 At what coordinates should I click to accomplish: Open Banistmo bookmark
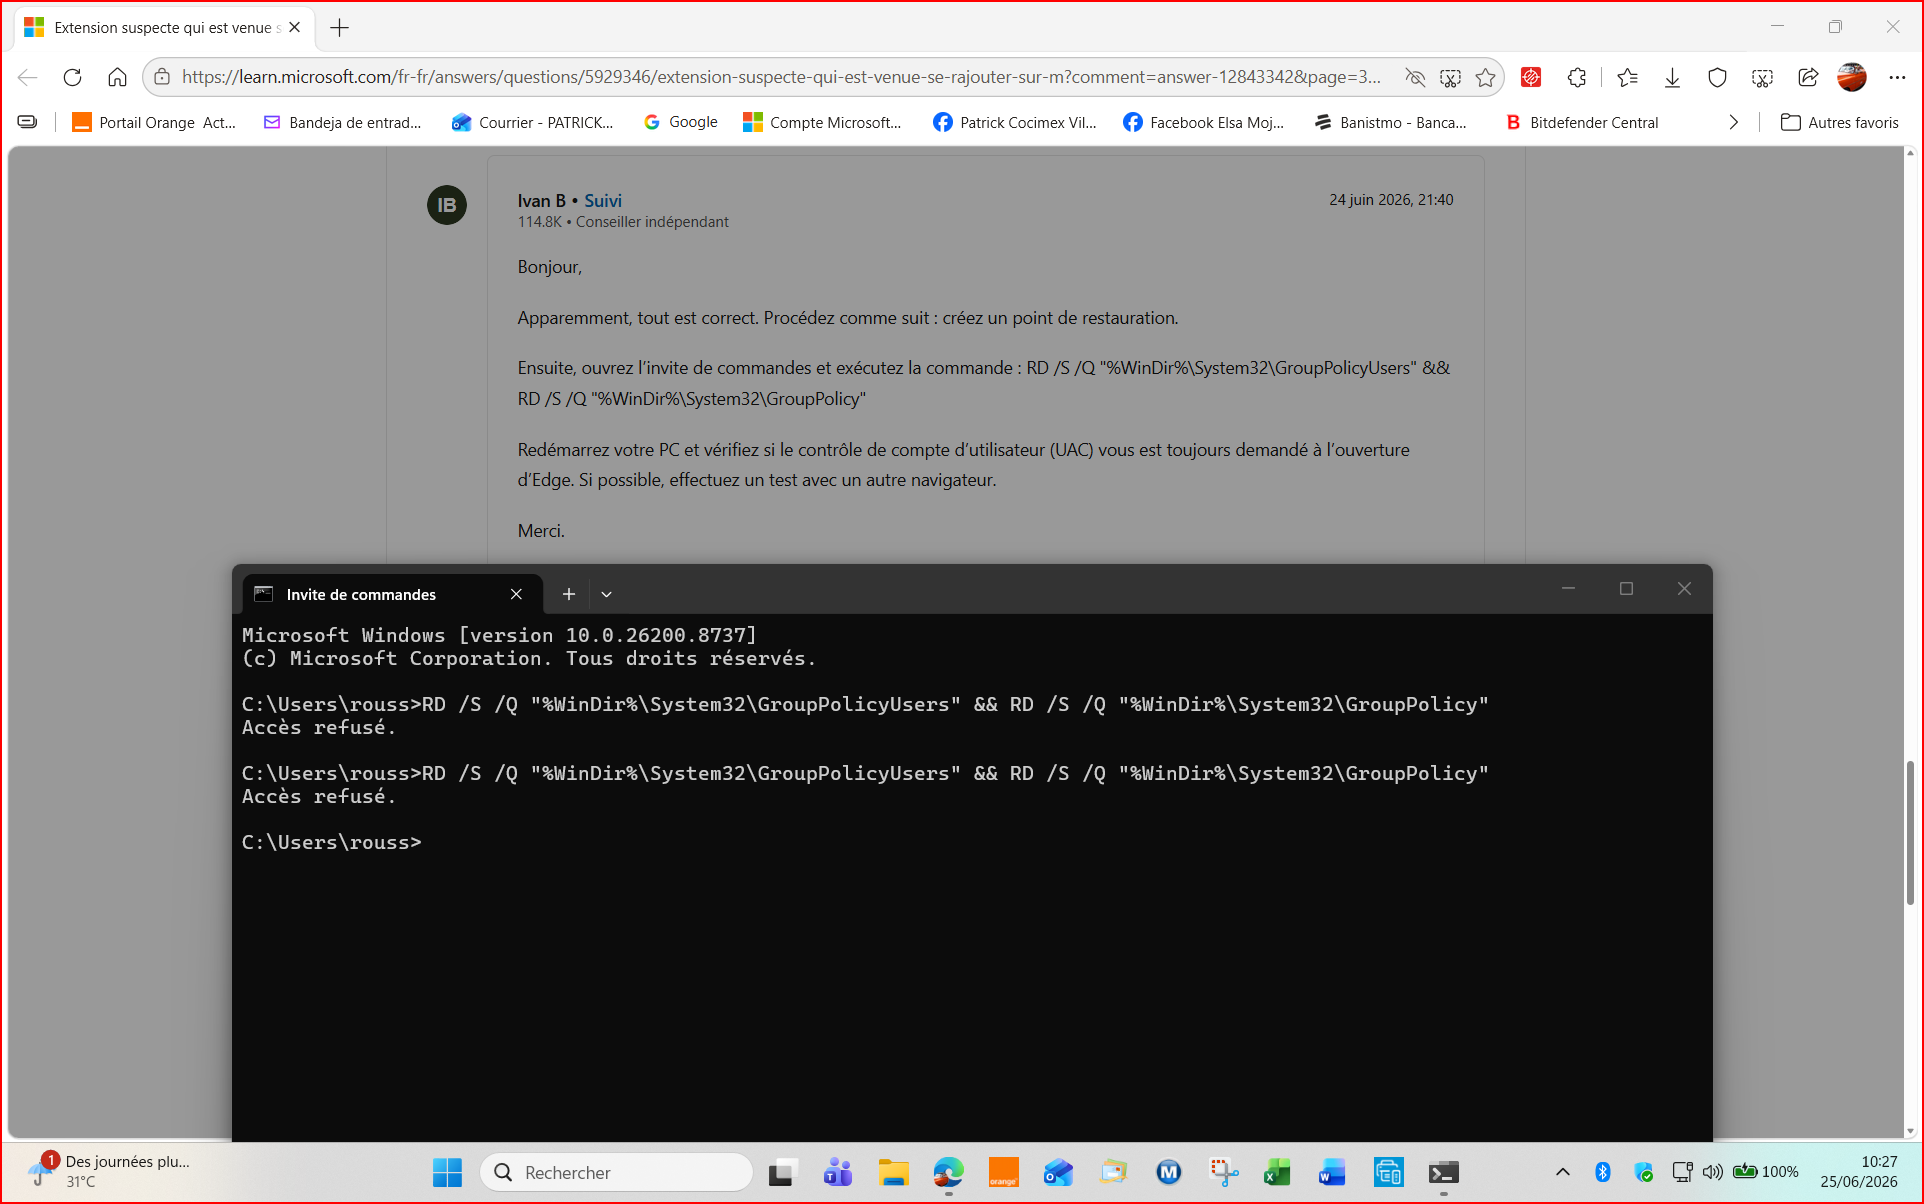point(1391,122)
